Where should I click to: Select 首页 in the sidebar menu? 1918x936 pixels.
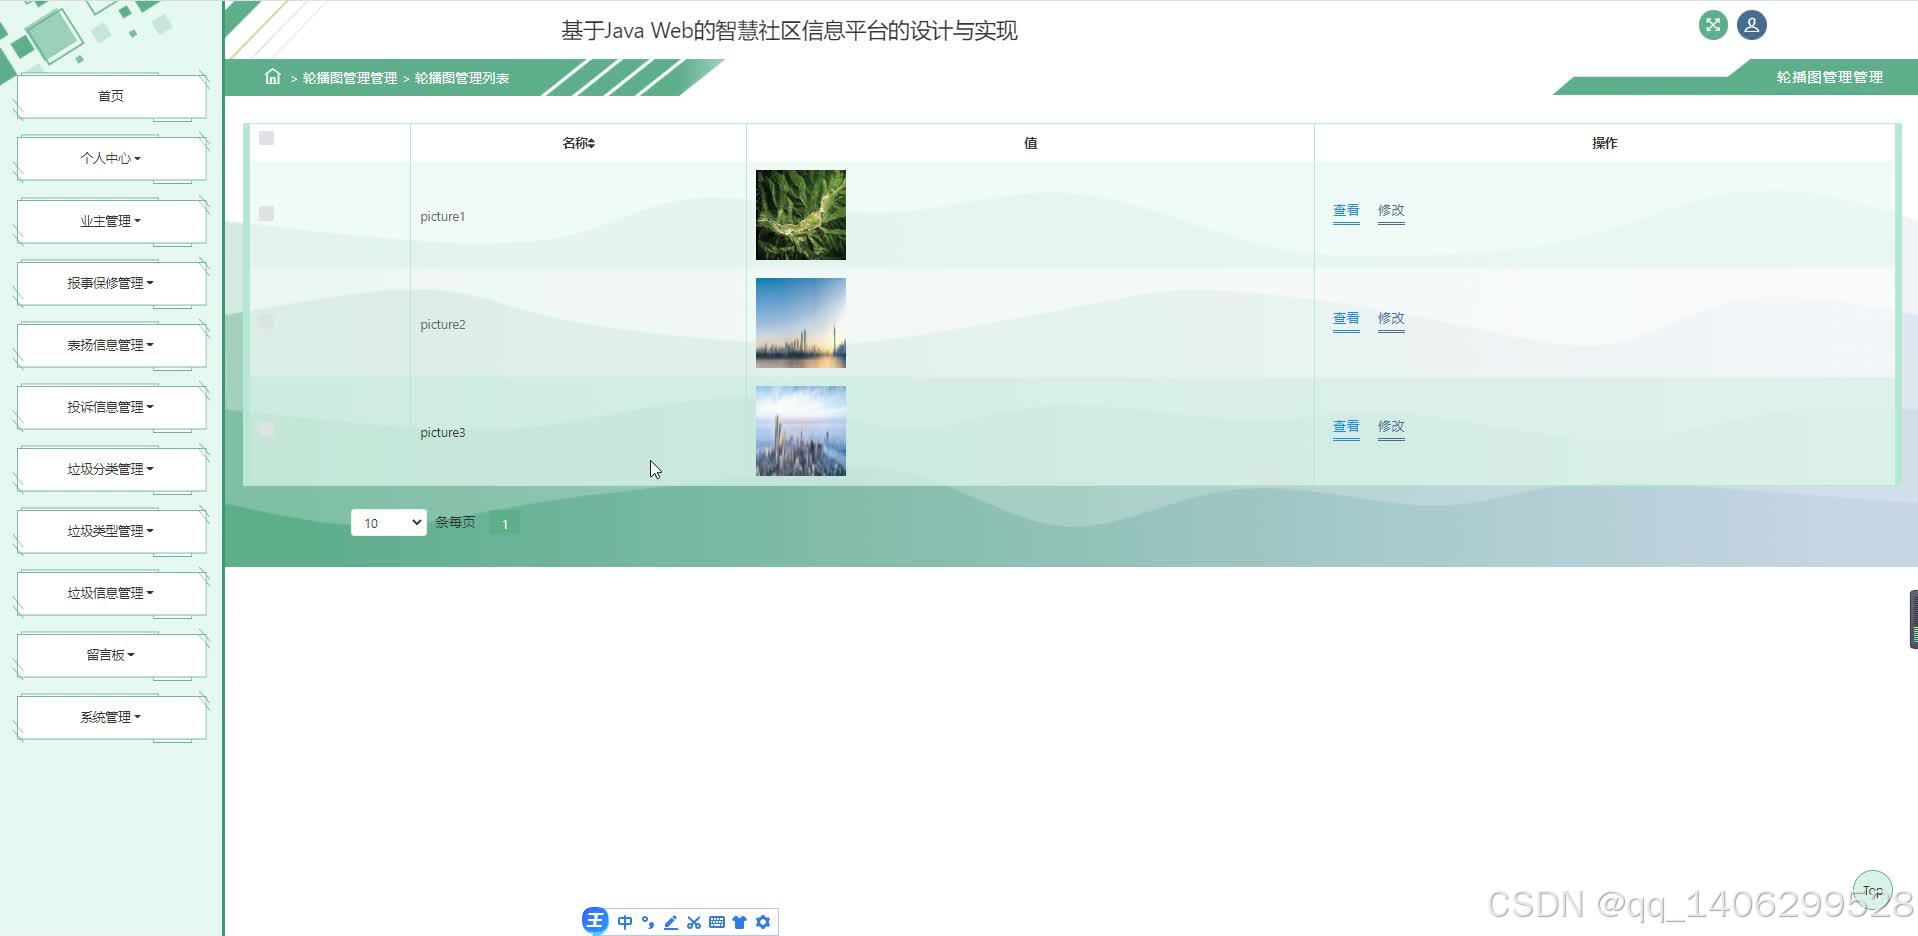click(110, 95)
